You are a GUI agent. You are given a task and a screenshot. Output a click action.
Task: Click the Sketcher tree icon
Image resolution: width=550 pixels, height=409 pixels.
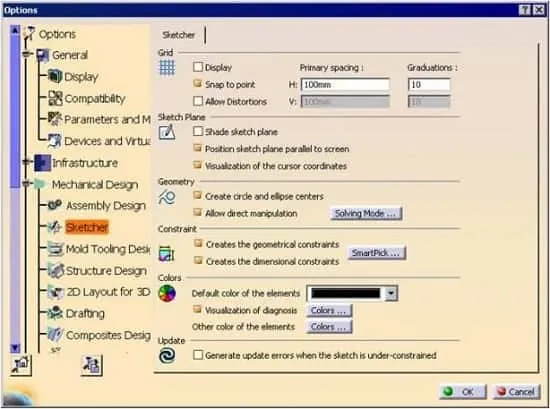click(54, 227)
